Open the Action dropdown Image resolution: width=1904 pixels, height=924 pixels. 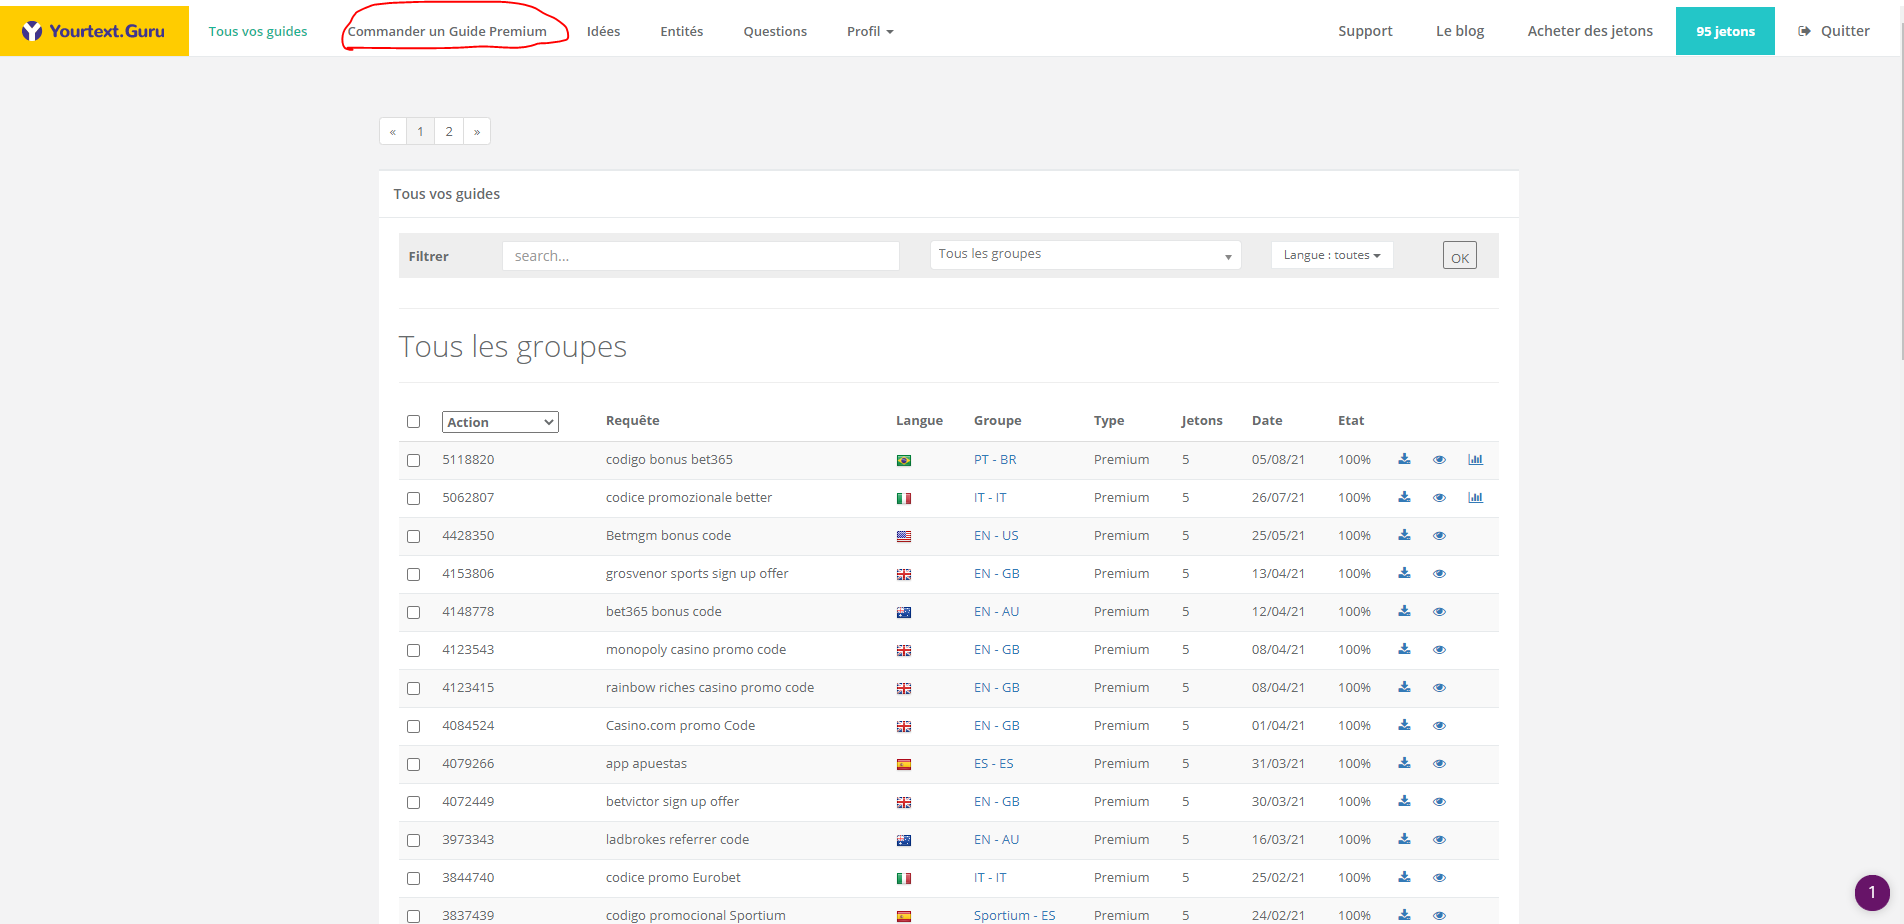pyautogui.click(x=500, y=422)
